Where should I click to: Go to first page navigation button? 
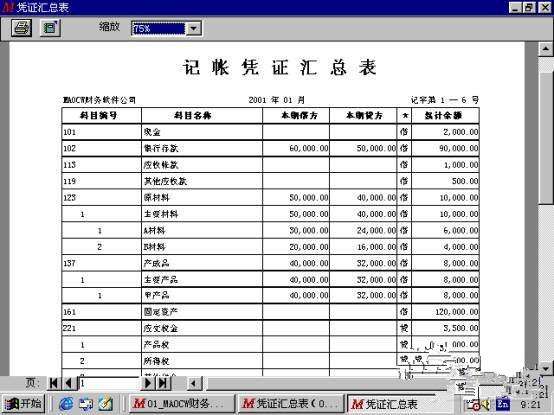point(54,383)
